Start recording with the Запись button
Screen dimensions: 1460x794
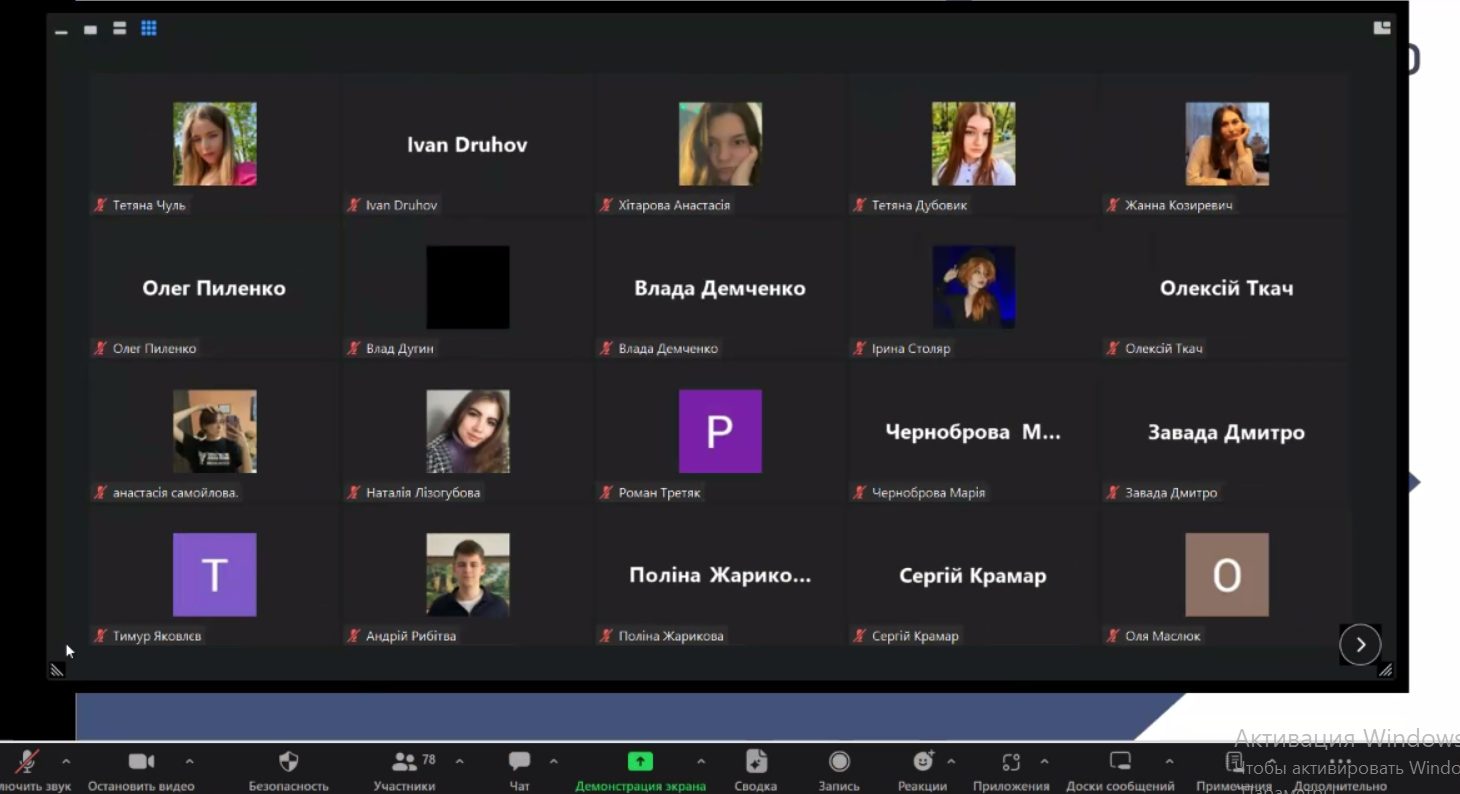click(839, 762)
